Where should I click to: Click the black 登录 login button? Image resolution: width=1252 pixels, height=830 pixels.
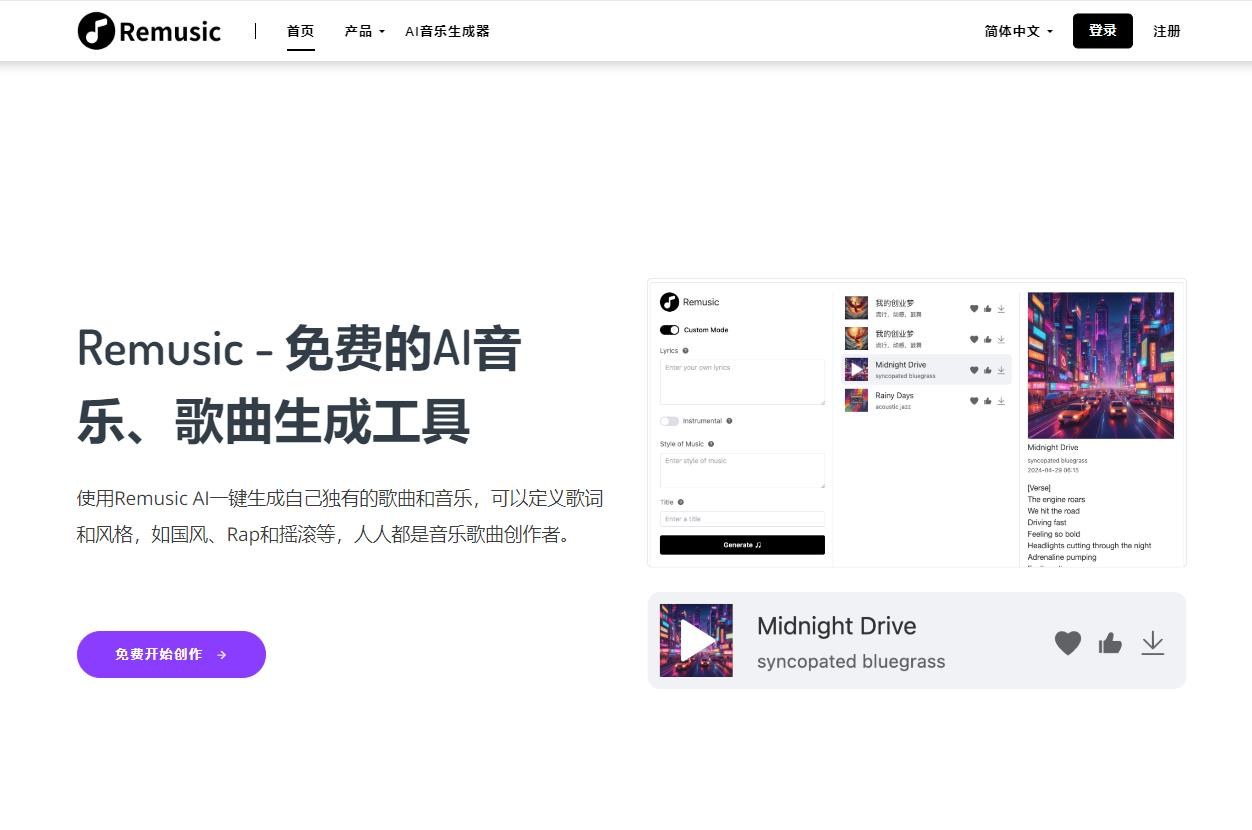click(1102, 31)
